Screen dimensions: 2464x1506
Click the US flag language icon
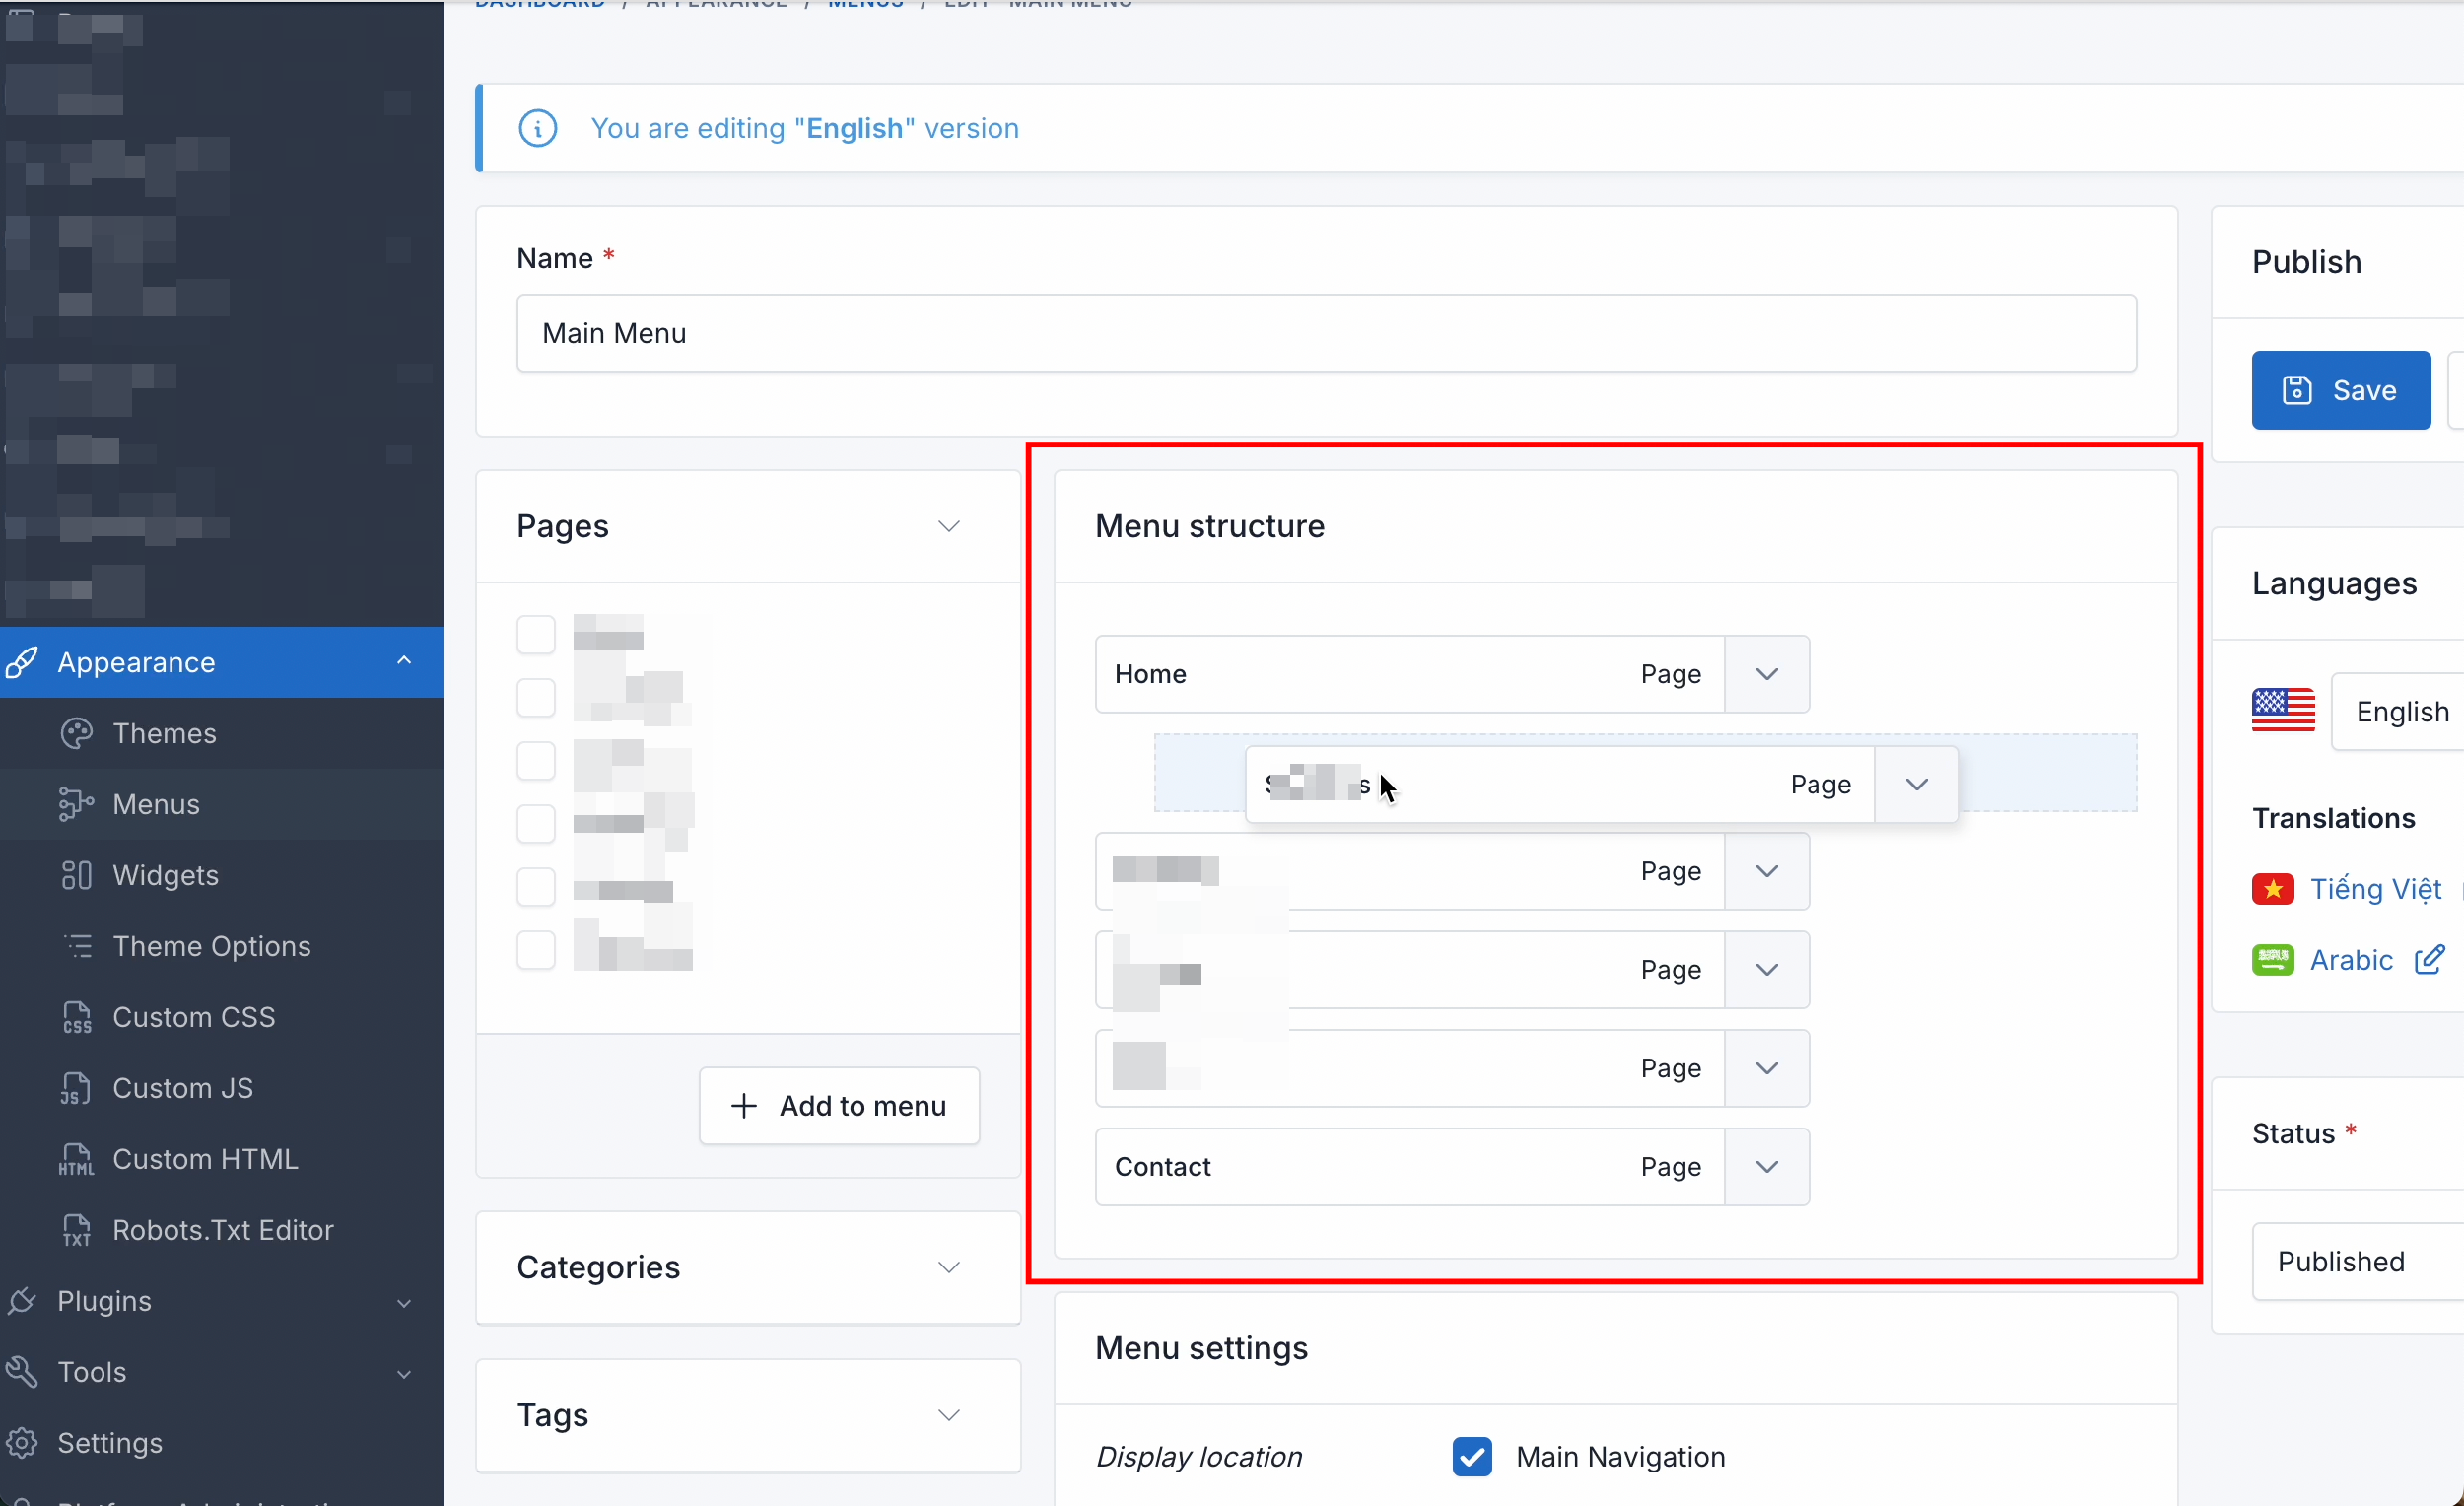(x=2283, y=711)
